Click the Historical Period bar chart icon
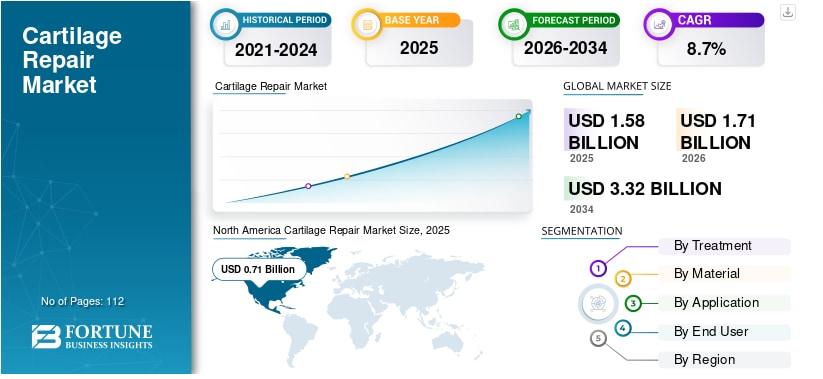 tap(225, 24)
